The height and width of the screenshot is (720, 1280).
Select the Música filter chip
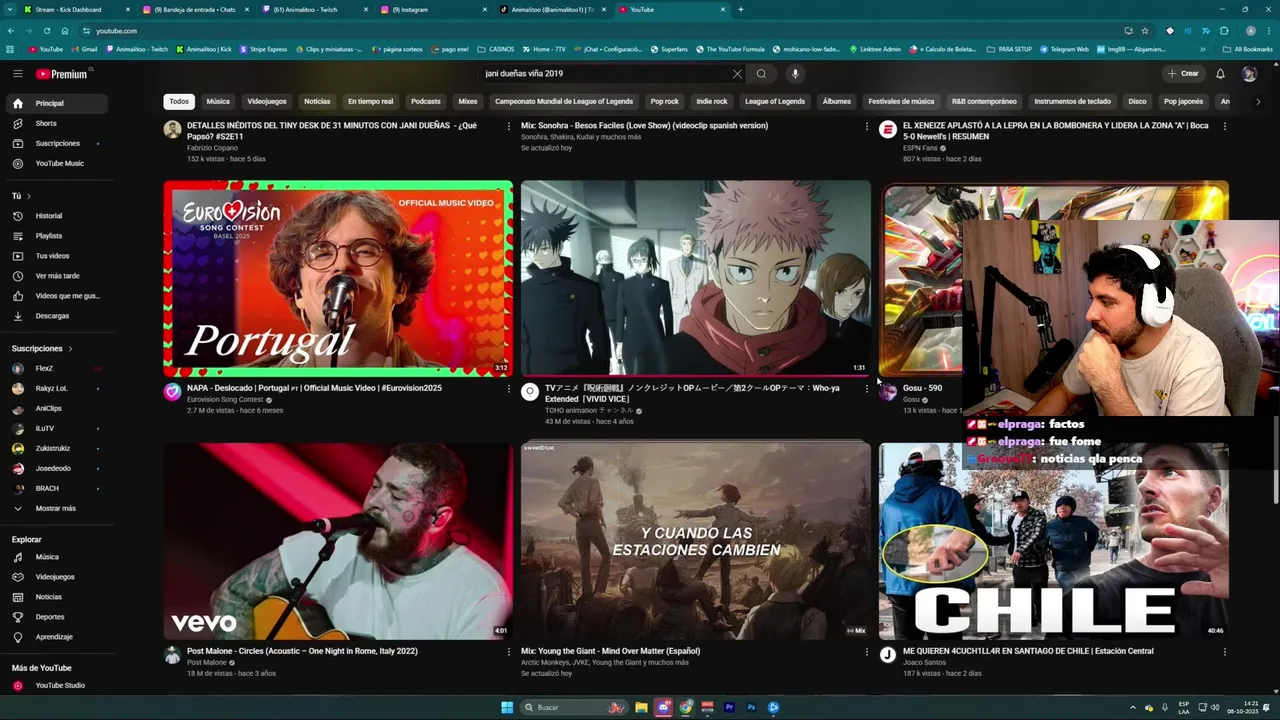click(218, 101)
